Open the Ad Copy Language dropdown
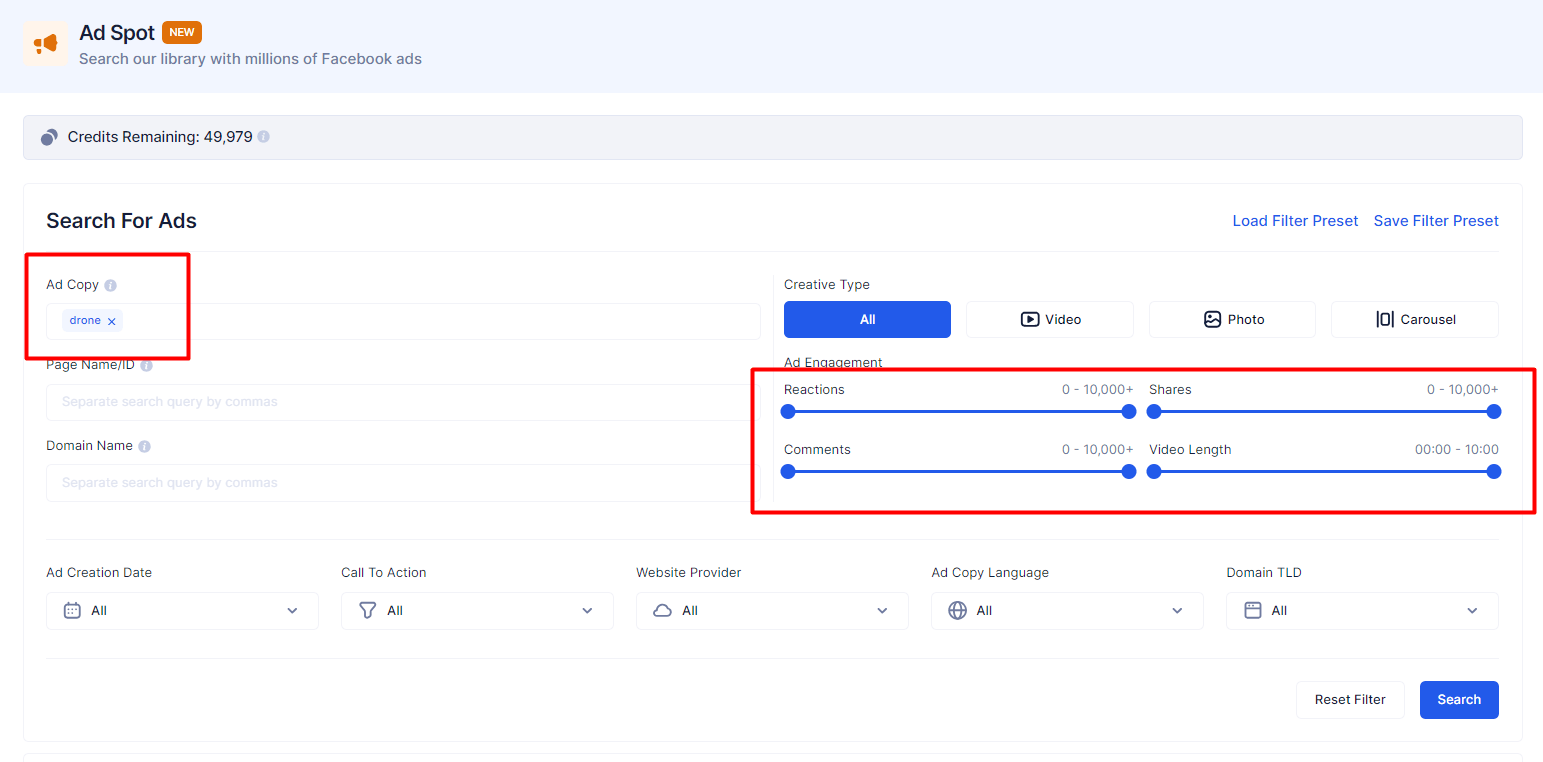Image resolution: width=1543 pixels, height=762 pixels. pos(1066,610)
